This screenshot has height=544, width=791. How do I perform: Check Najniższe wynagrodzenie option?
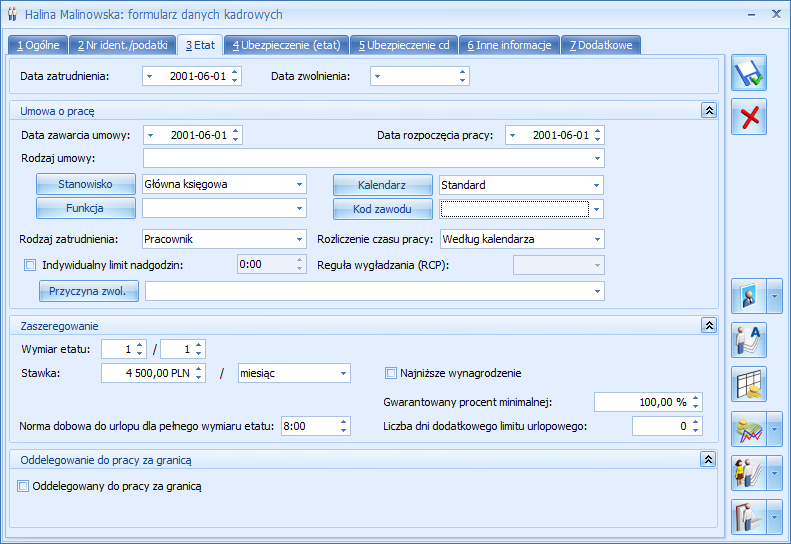[x=391, y=373]
